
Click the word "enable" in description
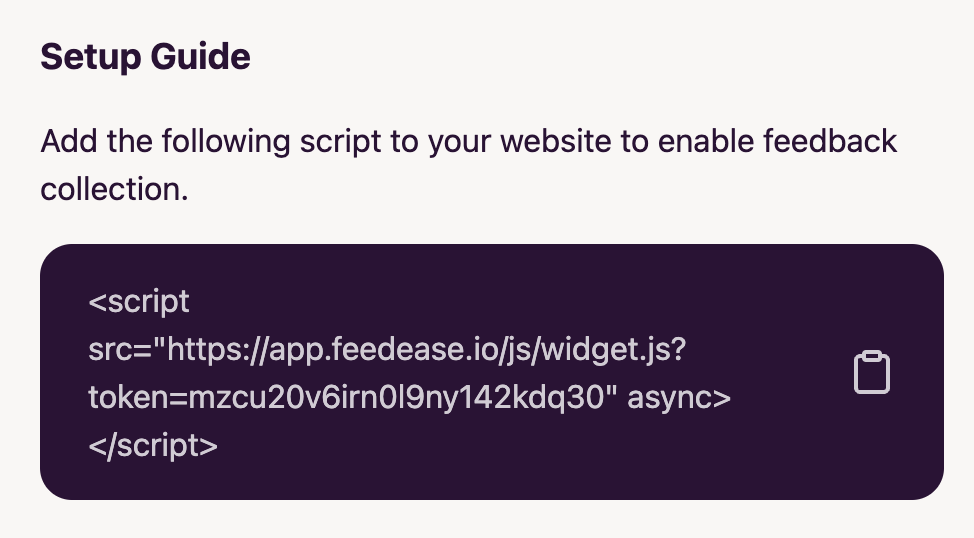pos(706,141)
